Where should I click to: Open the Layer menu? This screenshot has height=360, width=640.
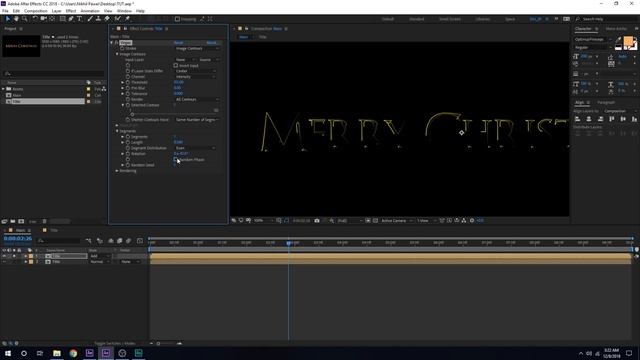[x=57, y=11]
